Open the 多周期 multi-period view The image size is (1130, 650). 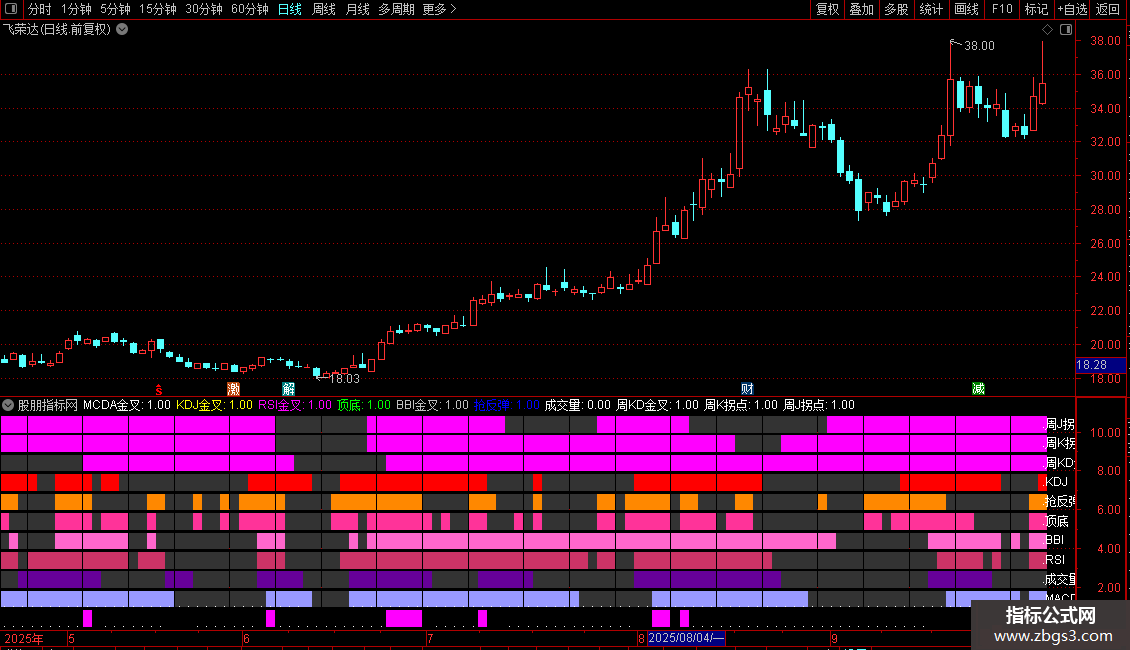coord(396,9)
